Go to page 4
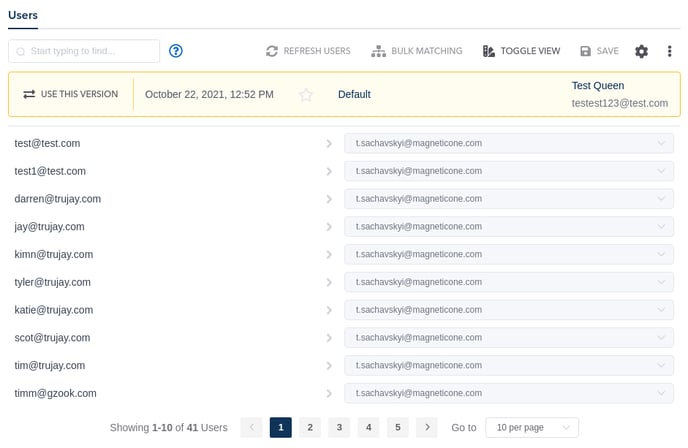 click(x=369, y=427)
